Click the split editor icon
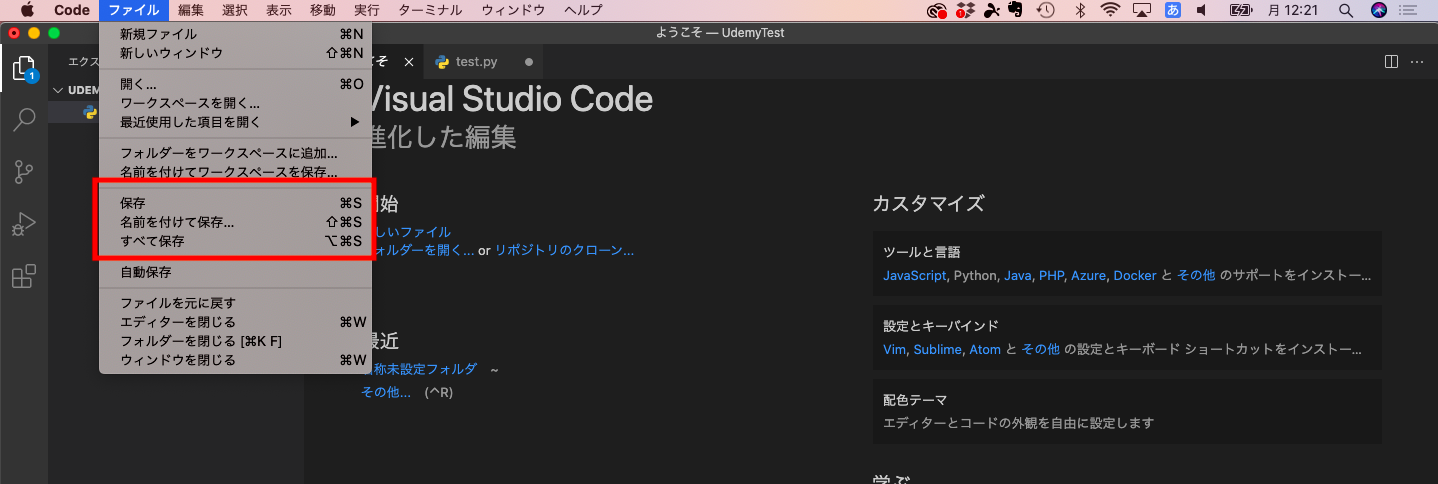Image resolution: width=1438 pixels, height=484 pixels. (x=1391, y=62)
